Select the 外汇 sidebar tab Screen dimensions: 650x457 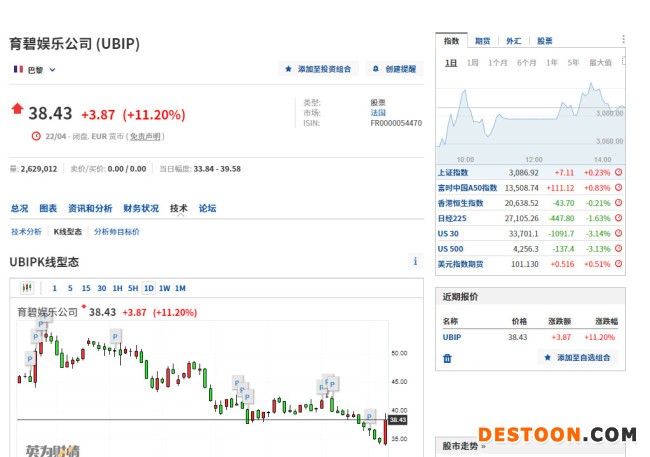(514, 41)
